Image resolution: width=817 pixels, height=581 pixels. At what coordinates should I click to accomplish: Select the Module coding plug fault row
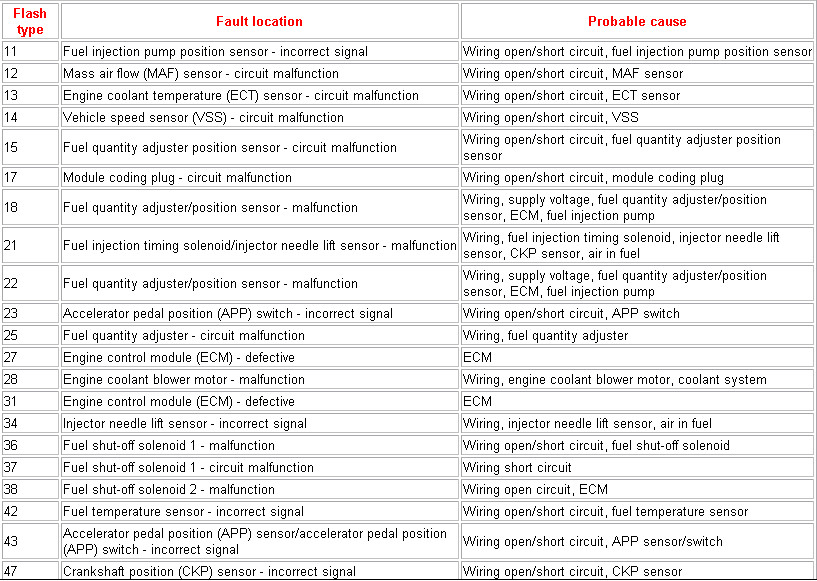point(178,177)
